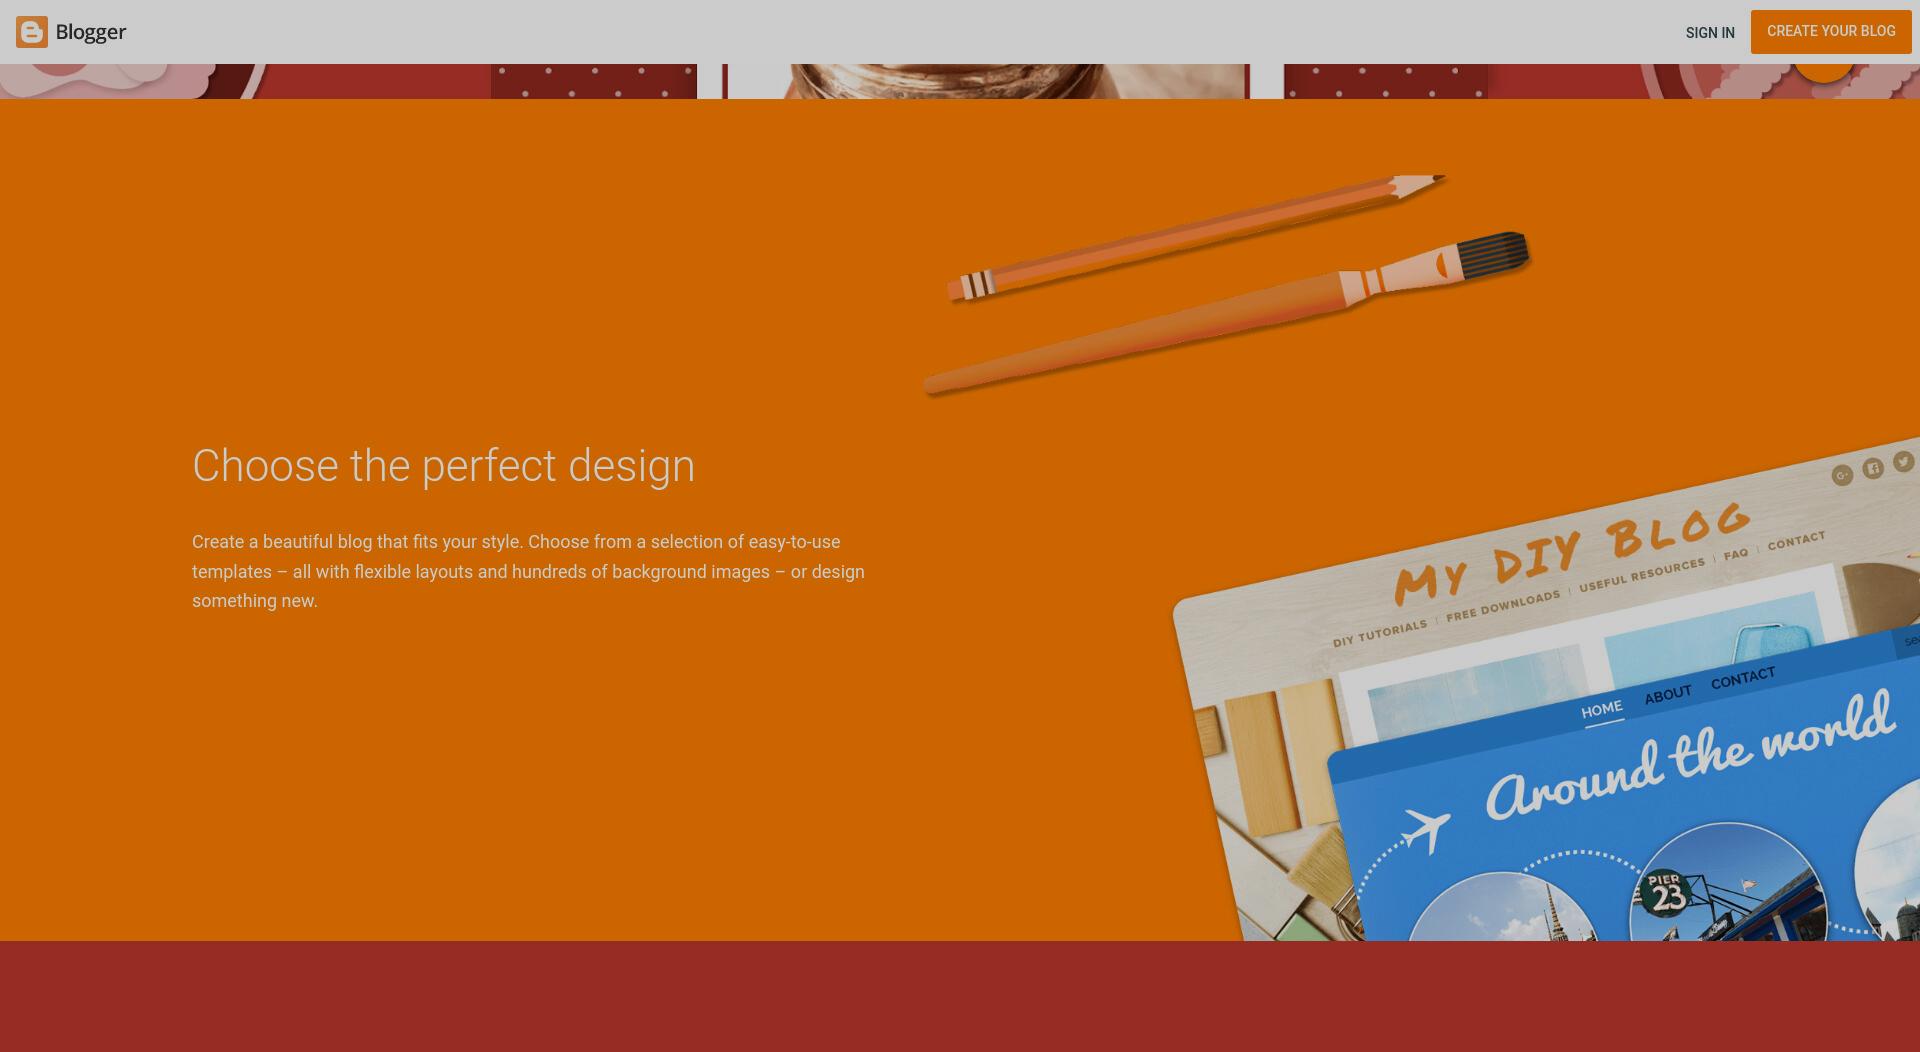This screenshot has width=1920, height=1052.
Task: Click the Choose the perfect design heading
Action: point(443,466)
